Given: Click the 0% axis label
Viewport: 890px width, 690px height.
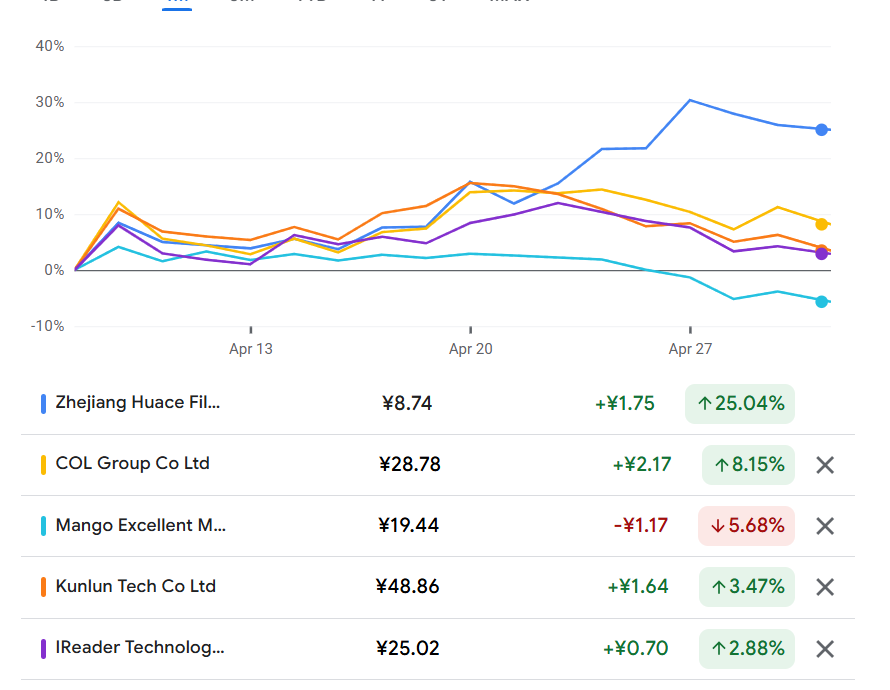Looking at the screenshot, I should click(54, 270).
